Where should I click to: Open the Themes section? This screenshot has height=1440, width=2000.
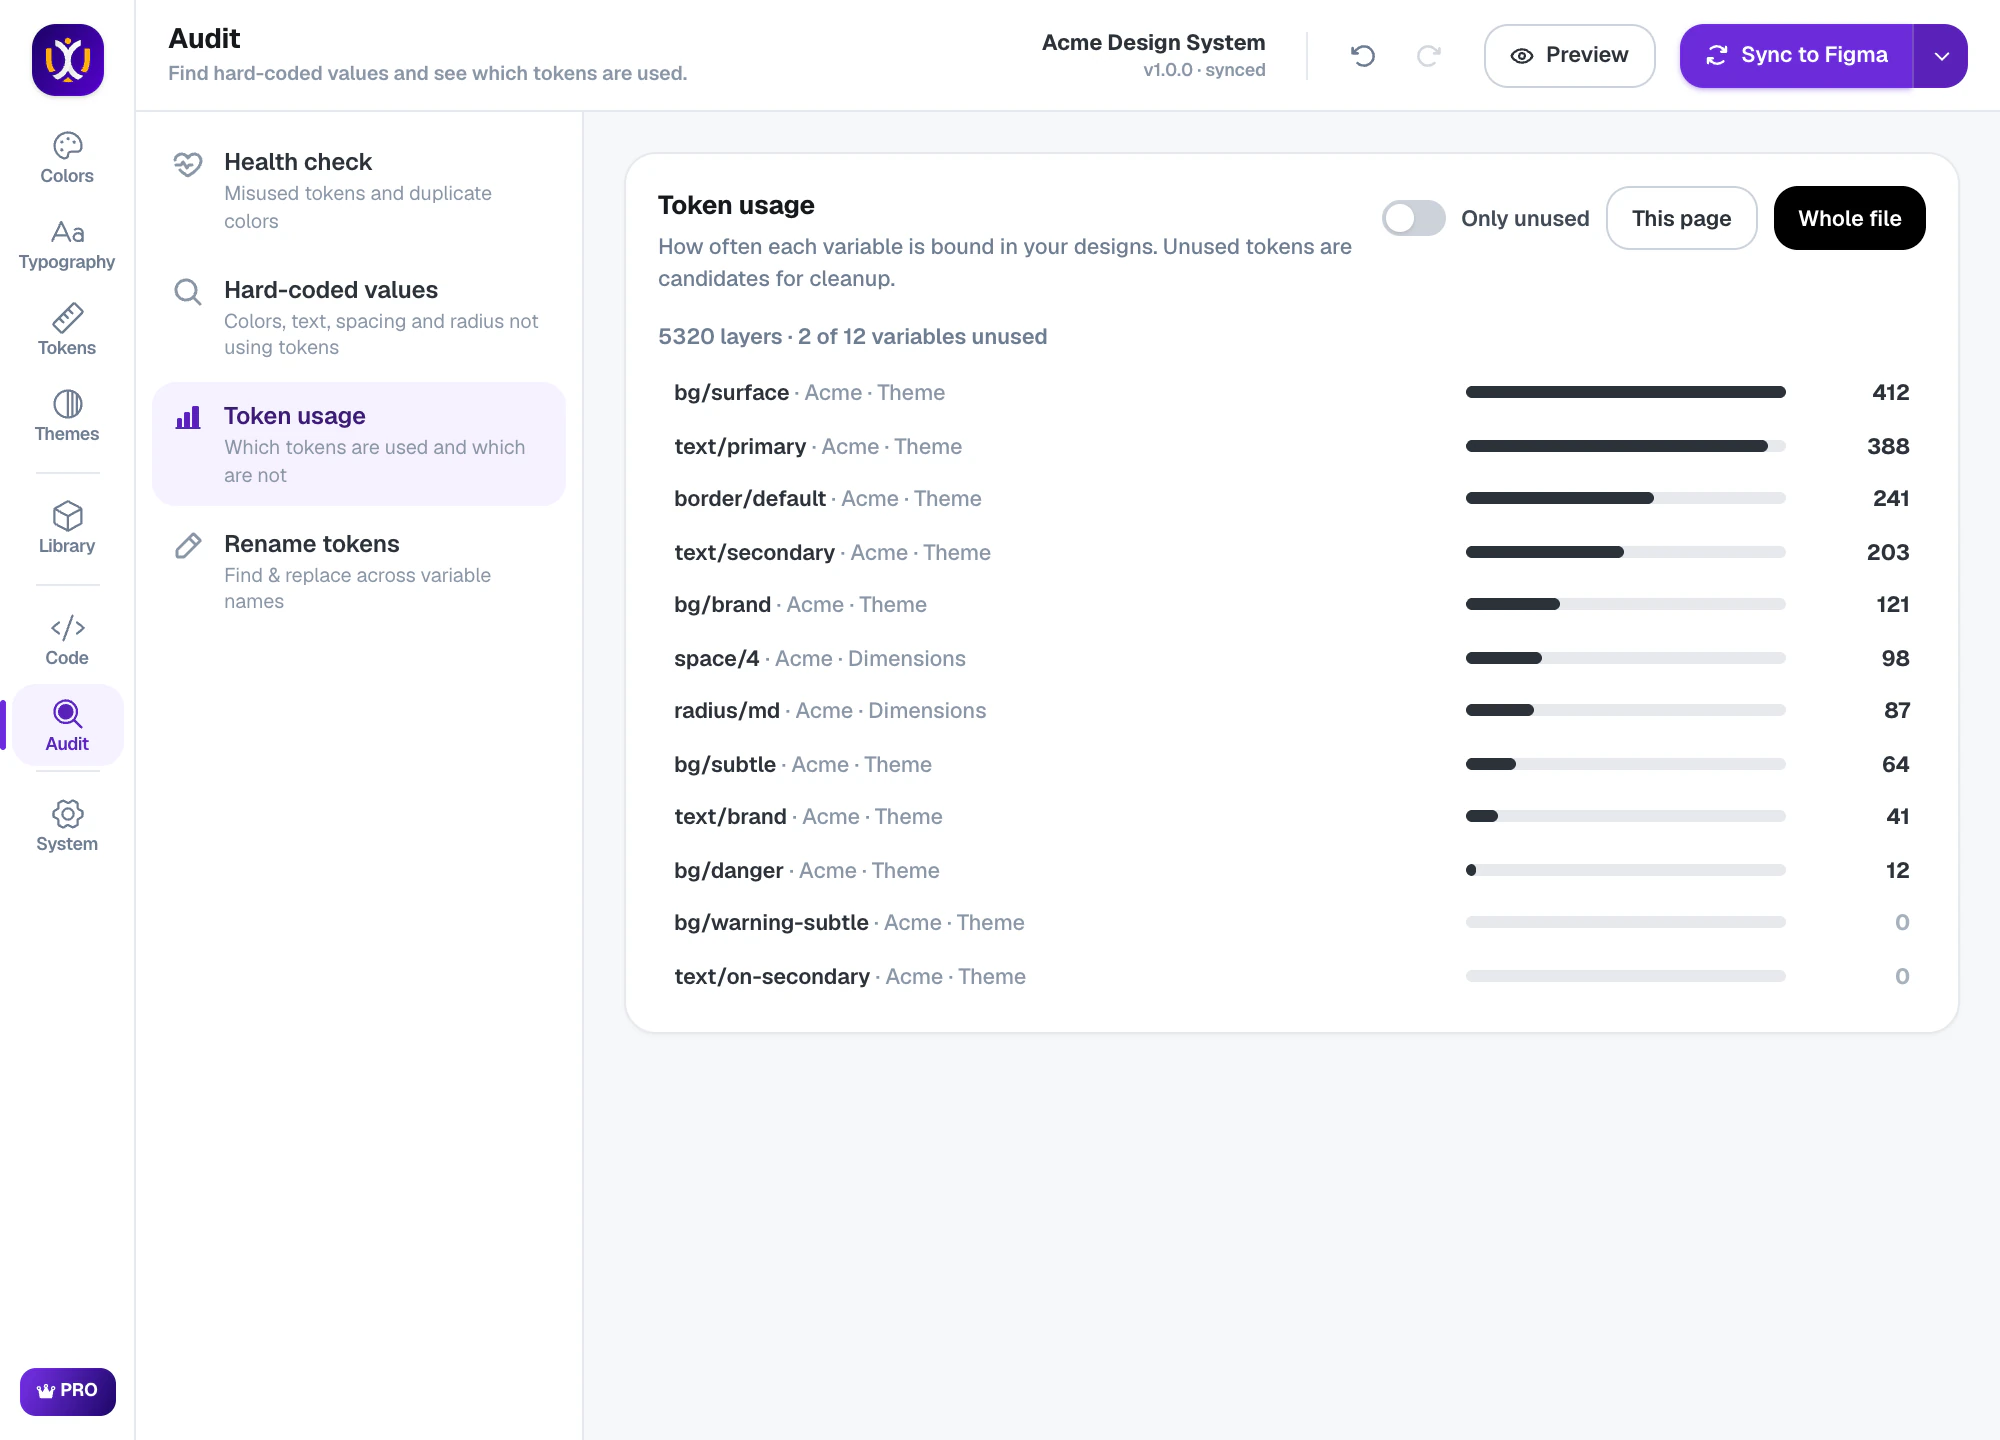pos(67,416)
